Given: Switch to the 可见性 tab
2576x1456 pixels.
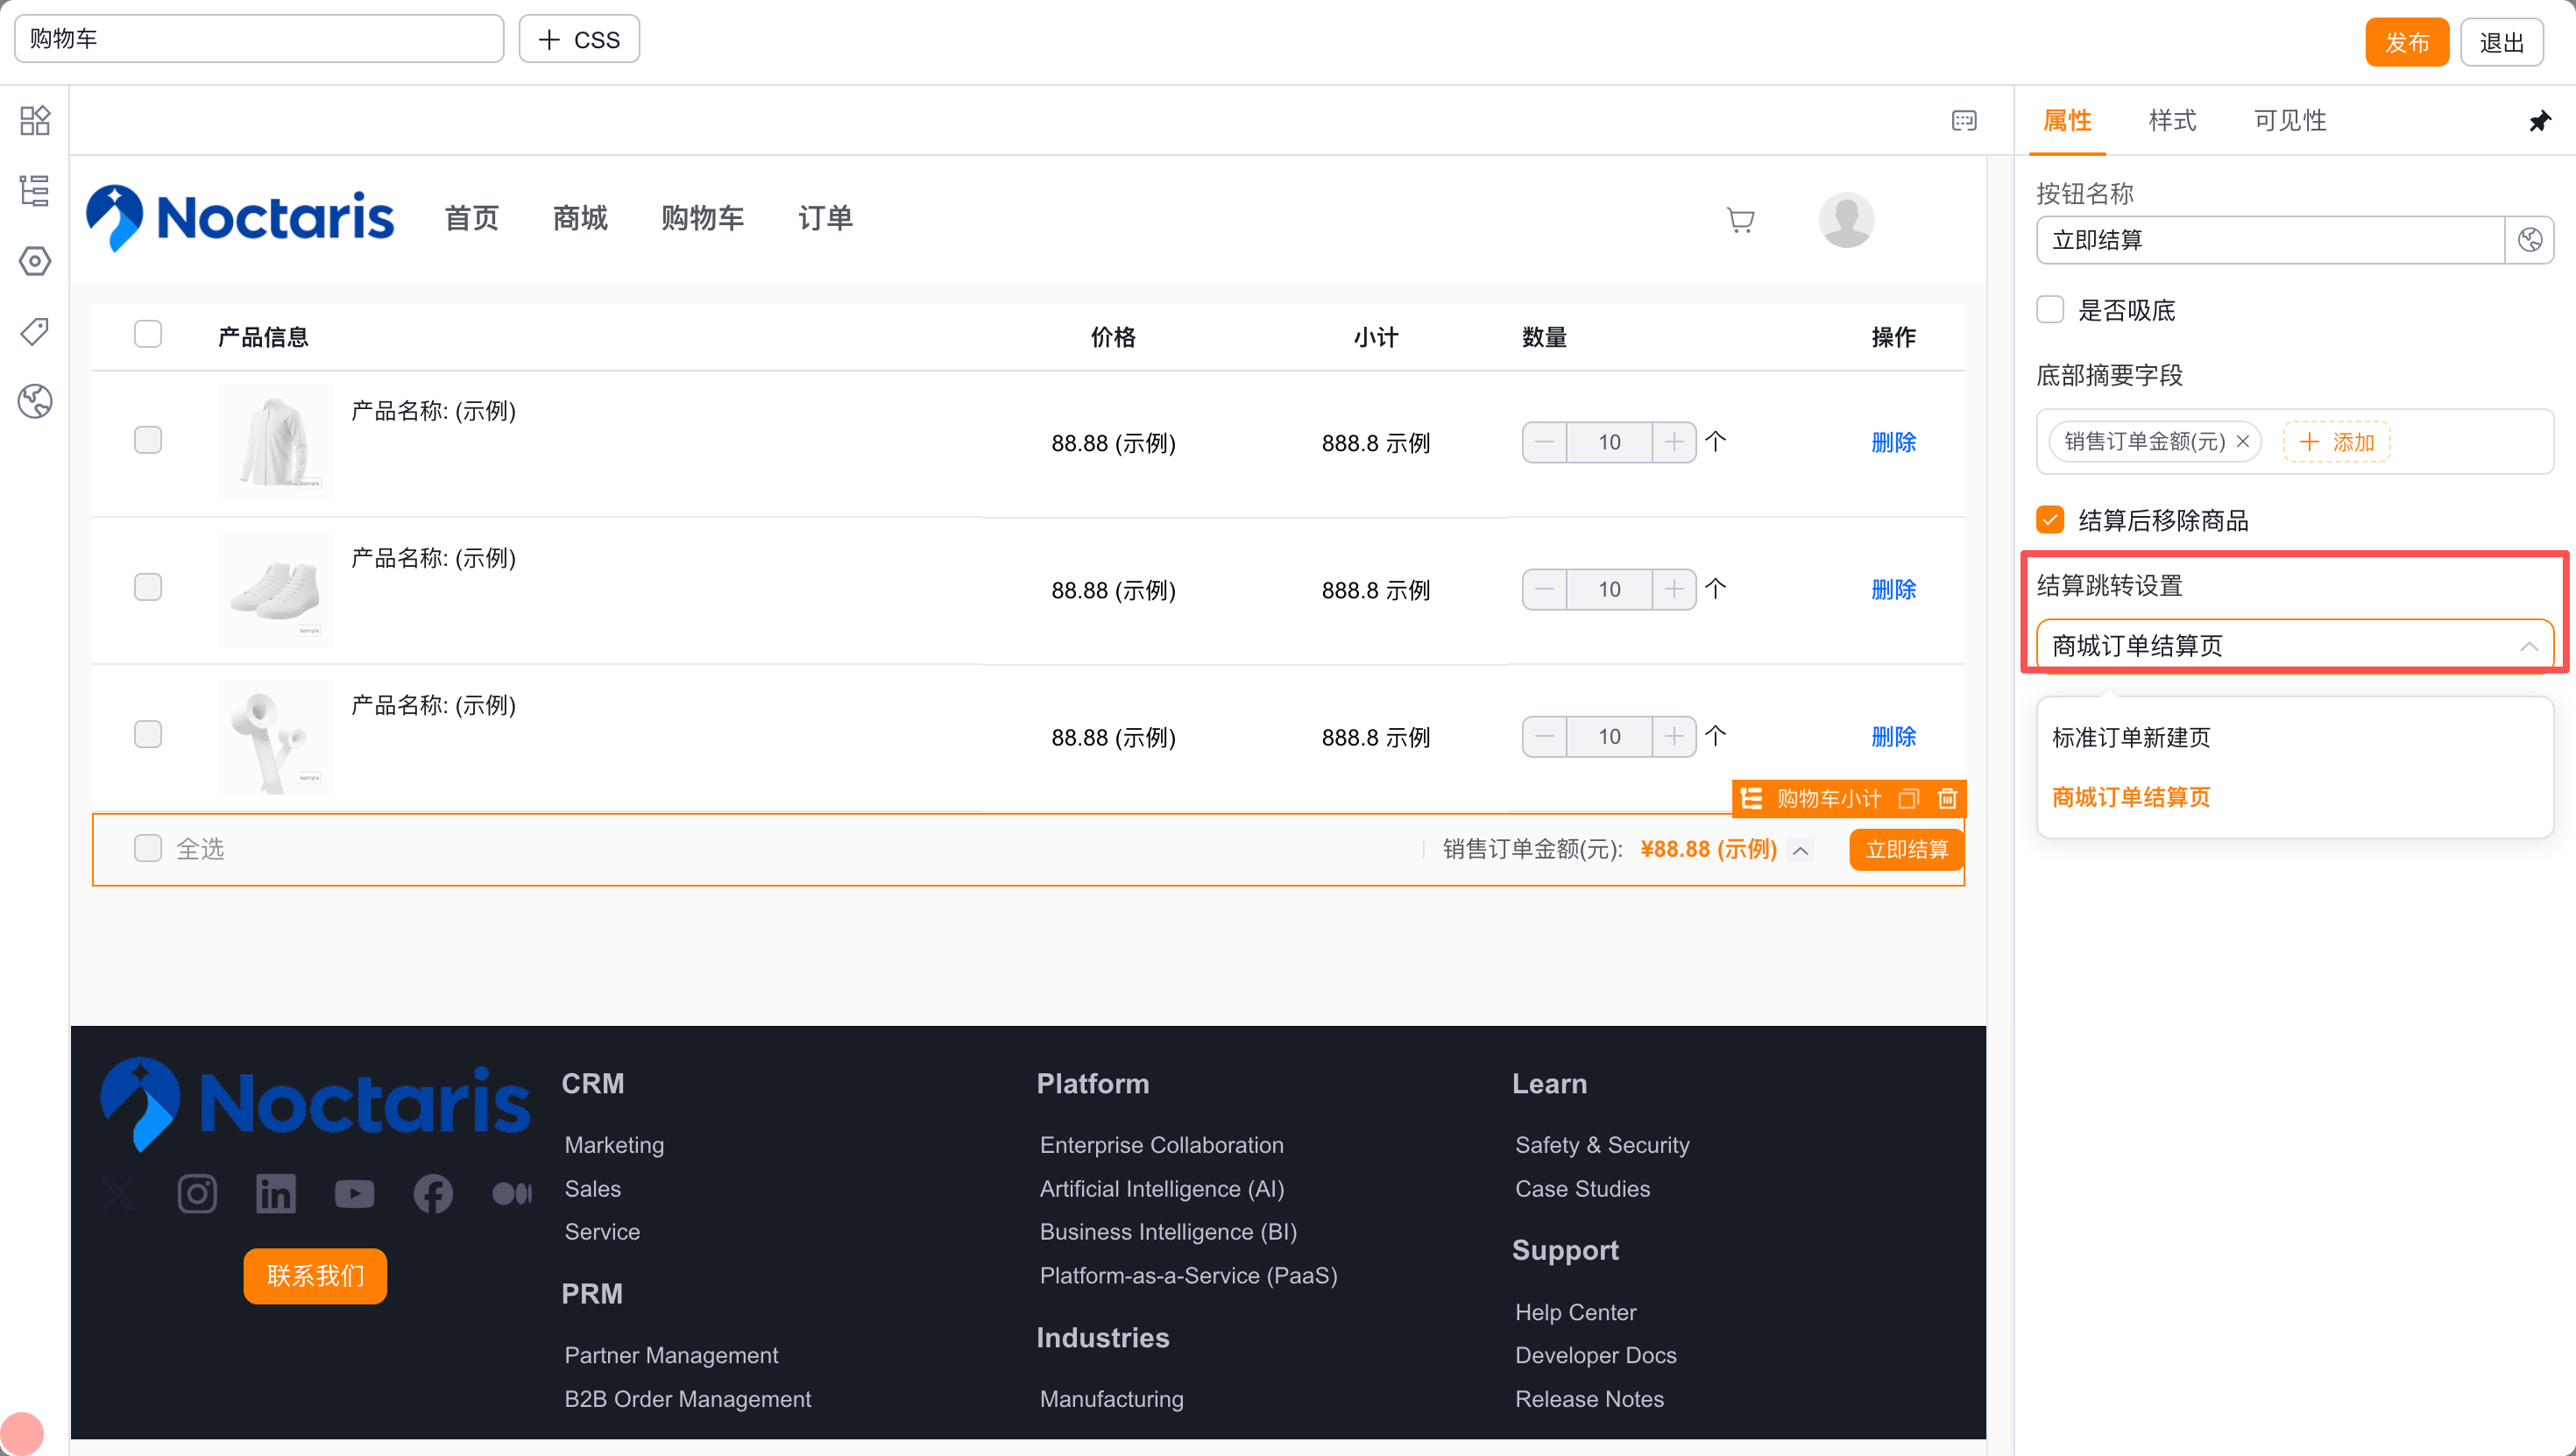Looking at the screenshot, I should pos(2290,121).
